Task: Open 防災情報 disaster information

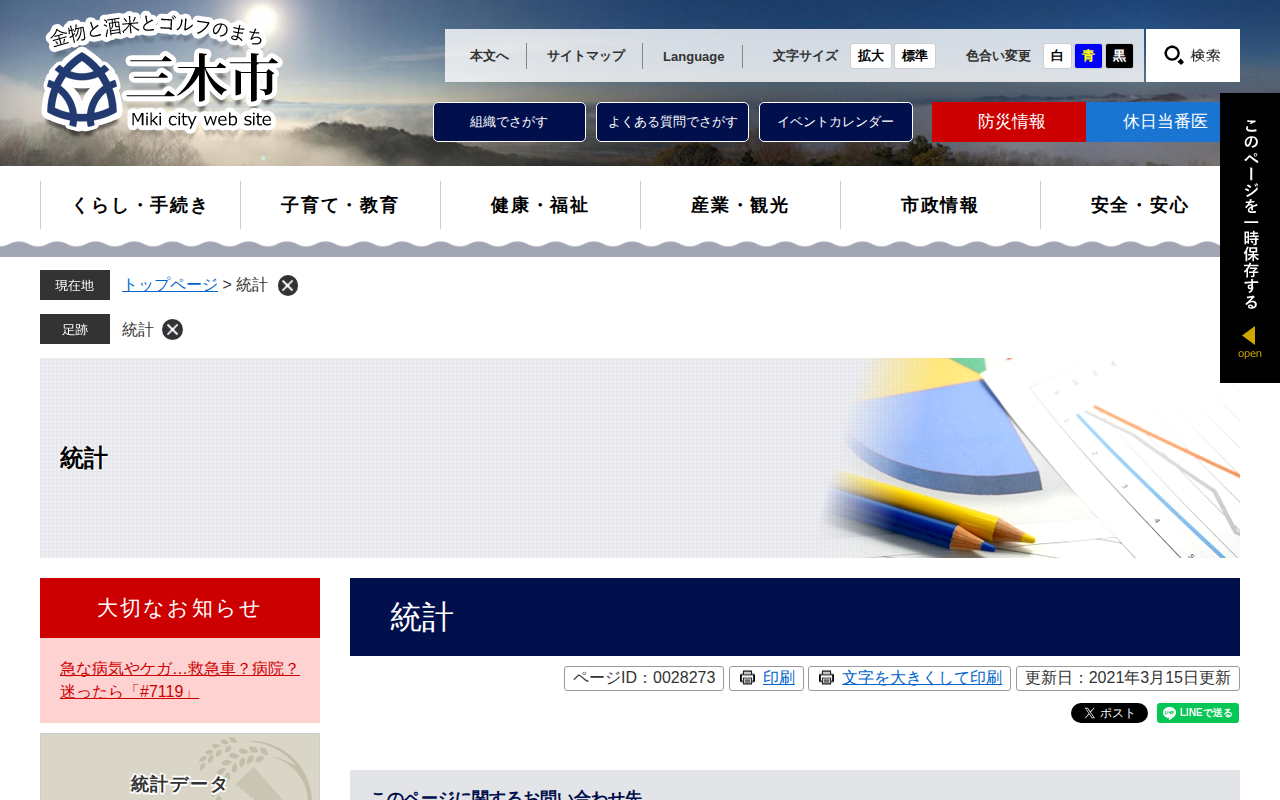Action: click(1009, 122)
